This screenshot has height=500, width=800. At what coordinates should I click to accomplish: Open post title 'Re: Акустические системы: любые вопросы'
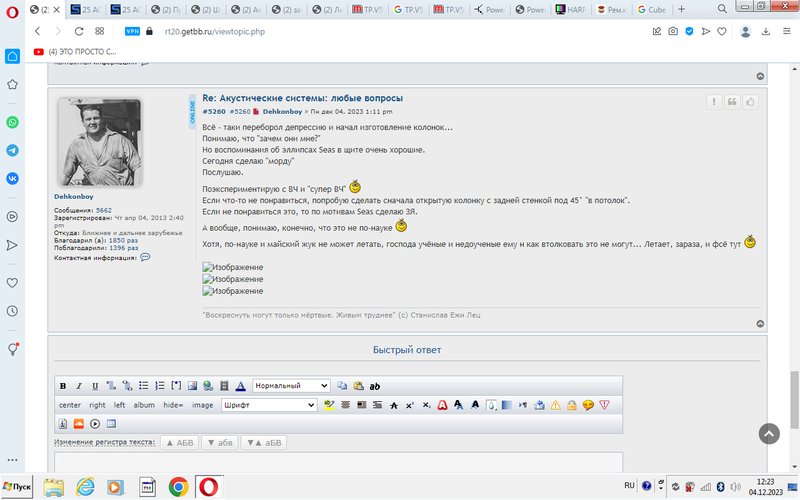[303, 98]
